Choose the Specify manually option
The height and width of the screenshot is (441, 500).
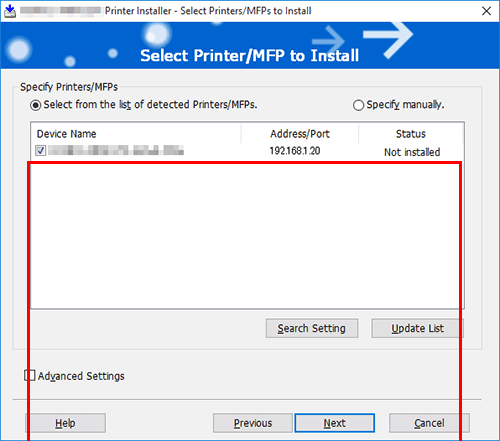coord(358,105)
